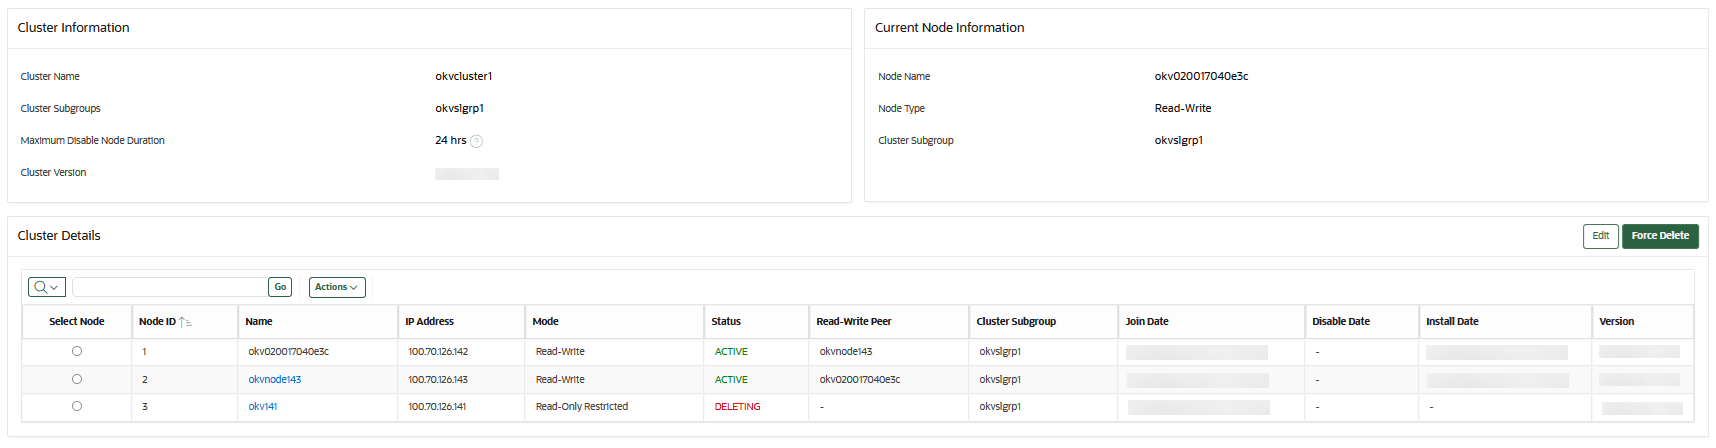Choose the radio button for okv141
The width and height of the screenshot is (1716, 448).
(x=77, y=406)
